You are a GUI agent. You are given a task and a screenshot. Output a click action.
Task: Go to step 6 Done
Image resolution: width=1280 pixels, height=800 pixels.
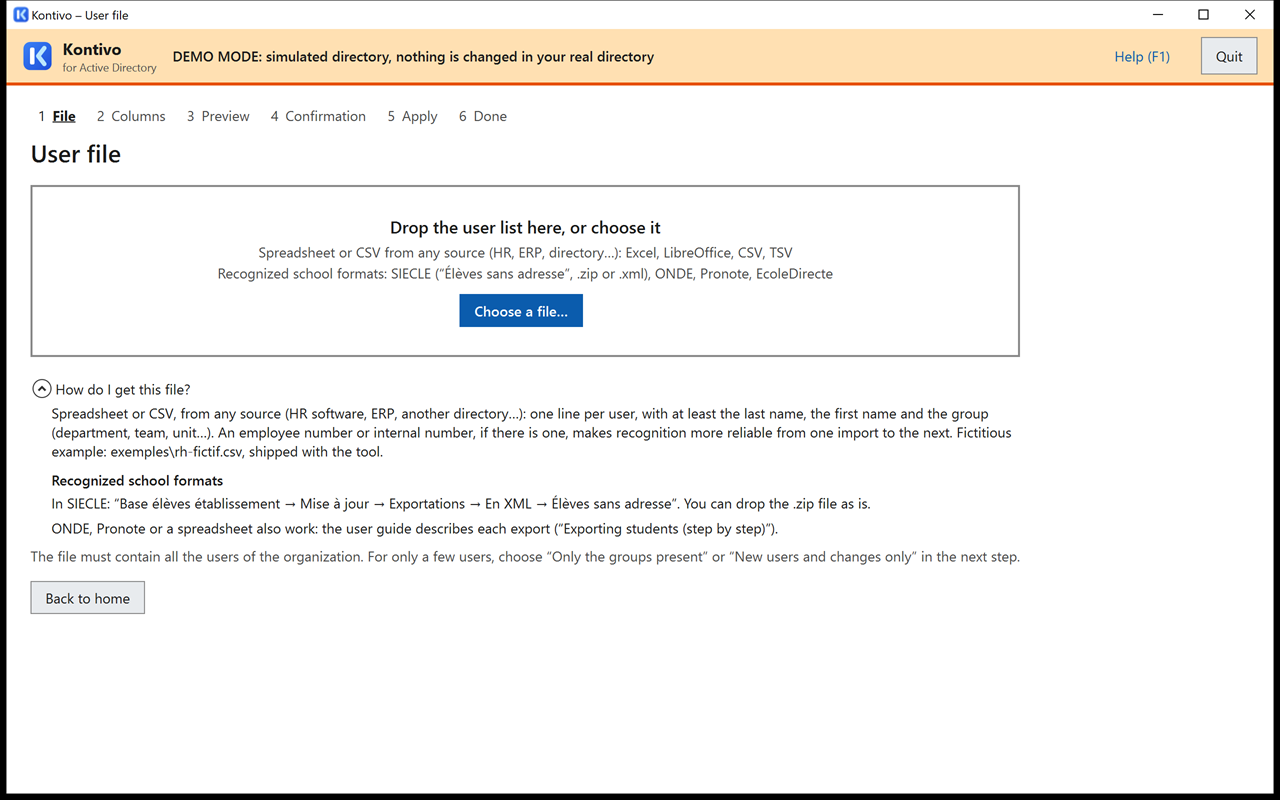tap(483, 116)
